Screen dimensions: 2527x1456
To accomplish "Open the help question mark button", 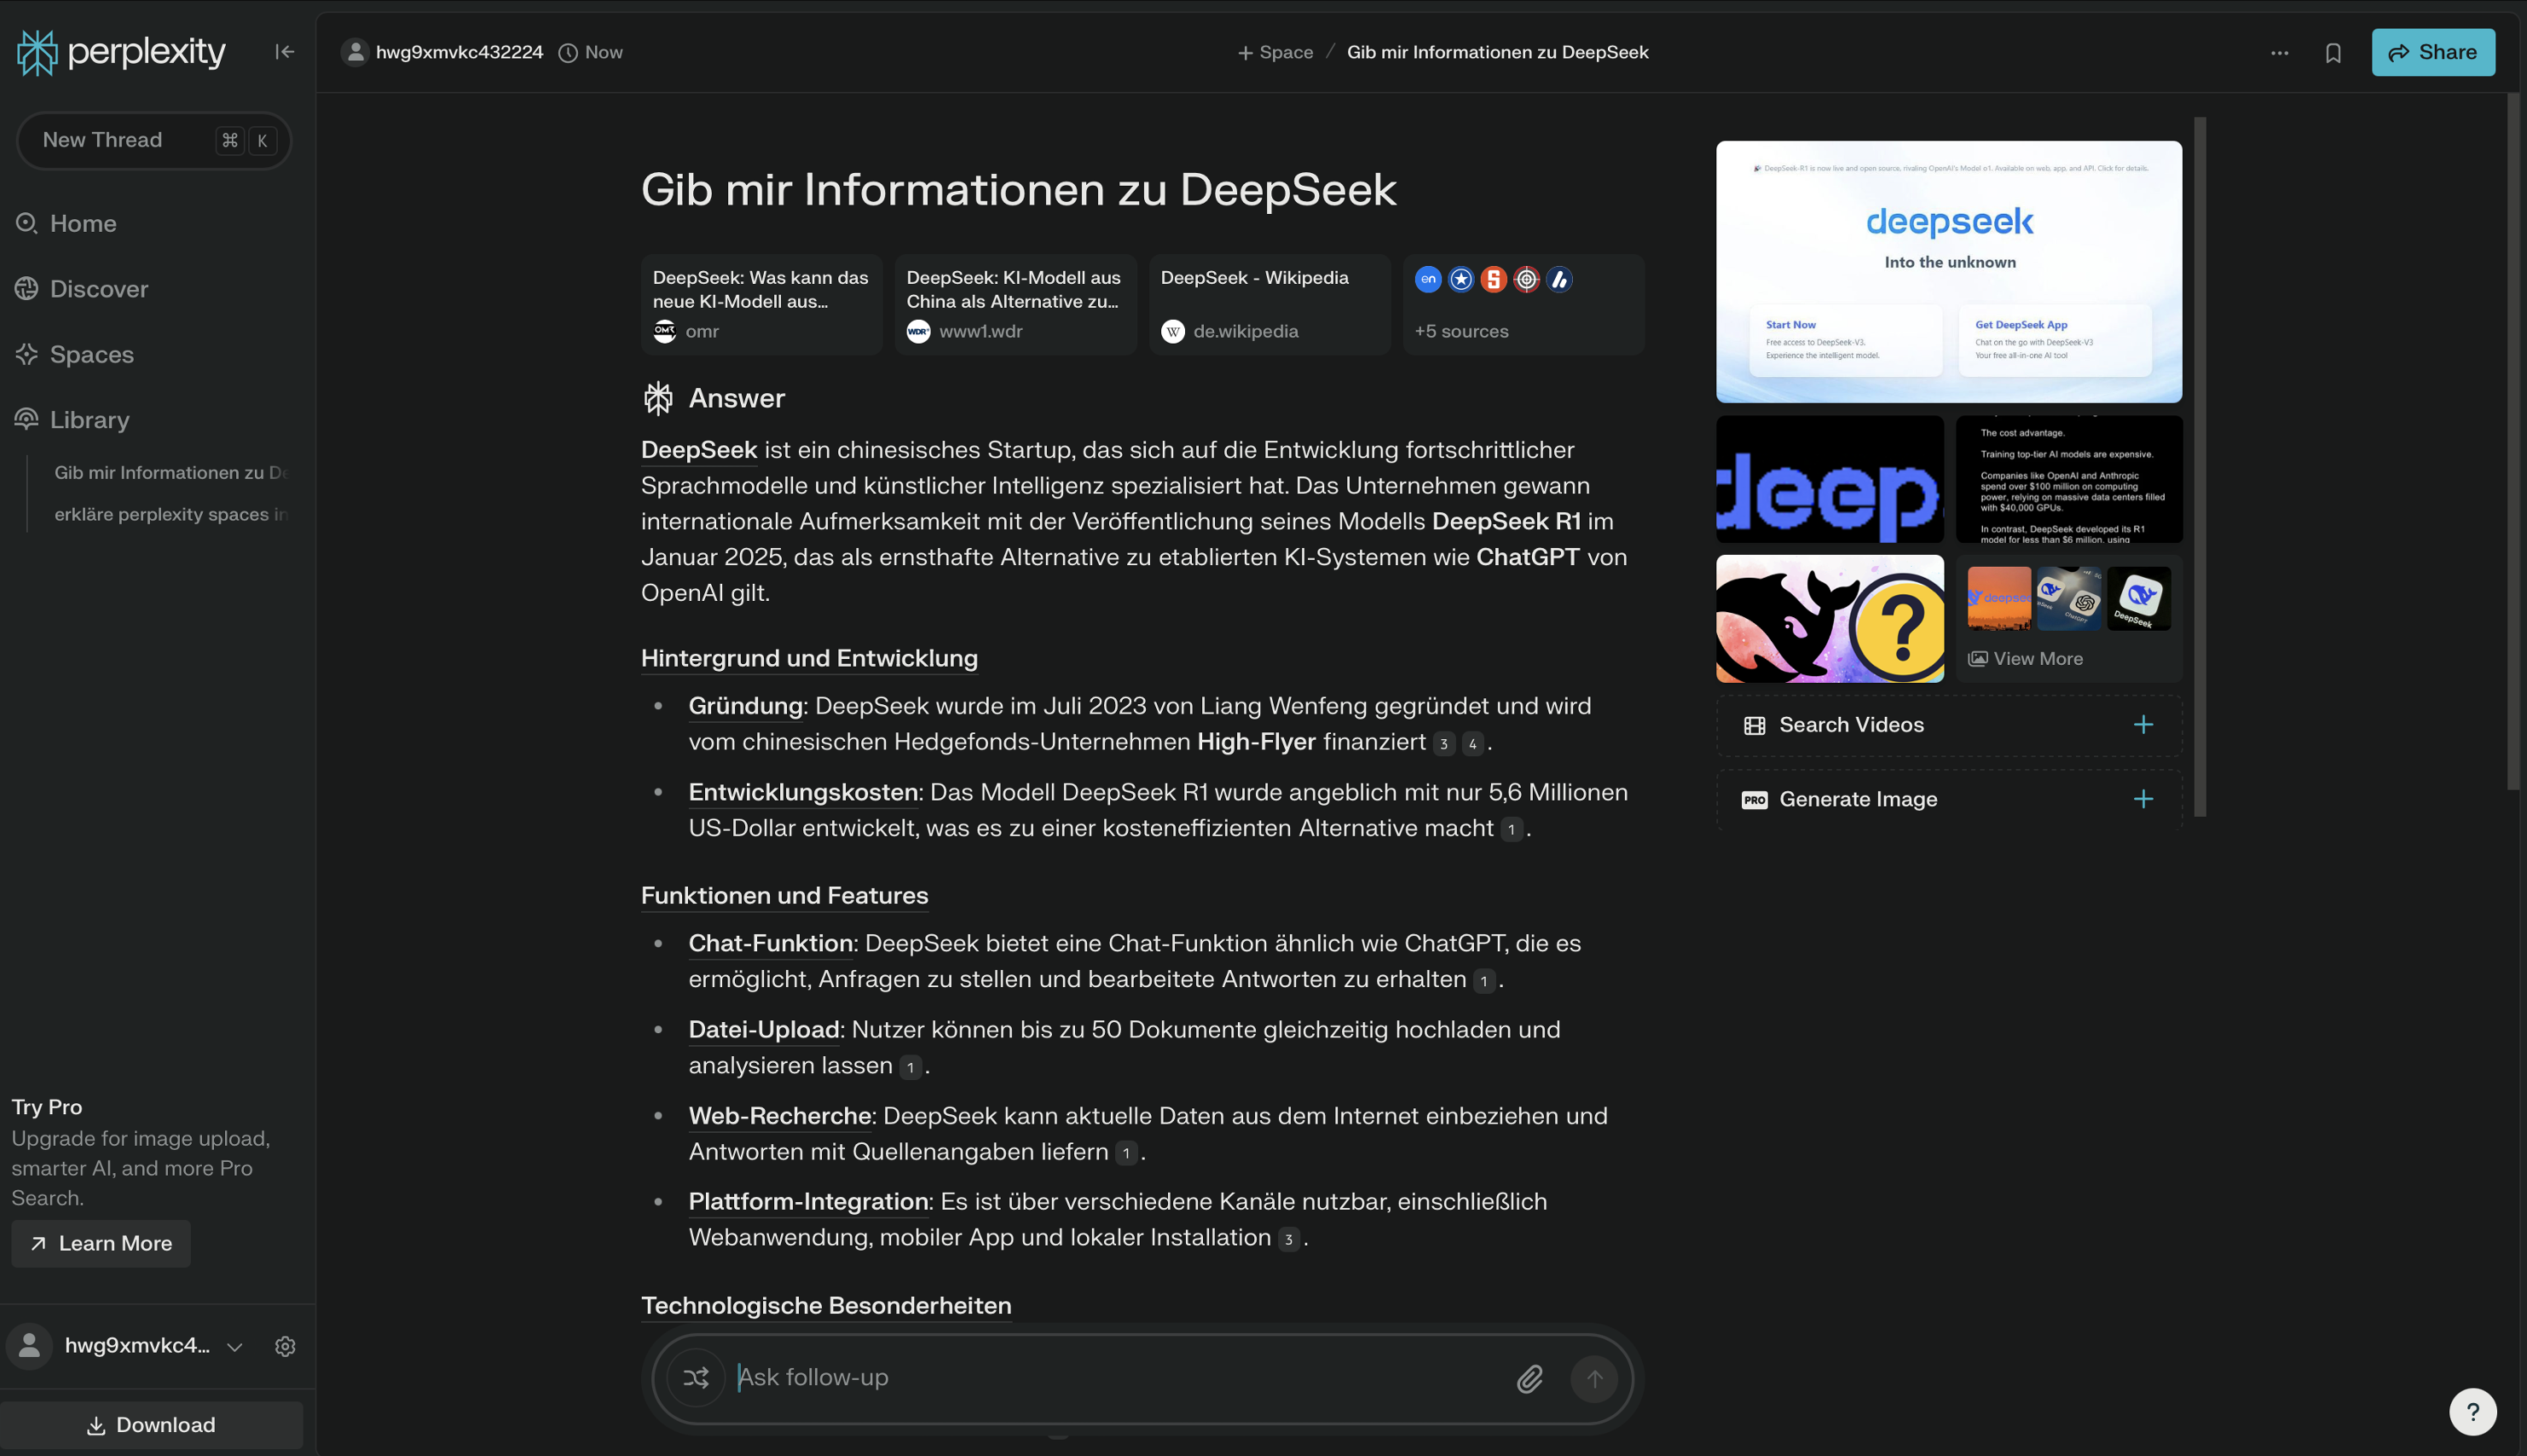I will 2472,1412.
